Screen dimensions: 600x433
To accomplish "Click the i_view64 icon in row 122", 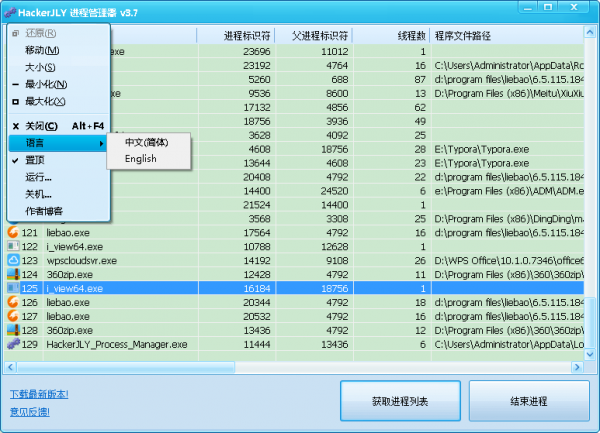I will 13,246.
